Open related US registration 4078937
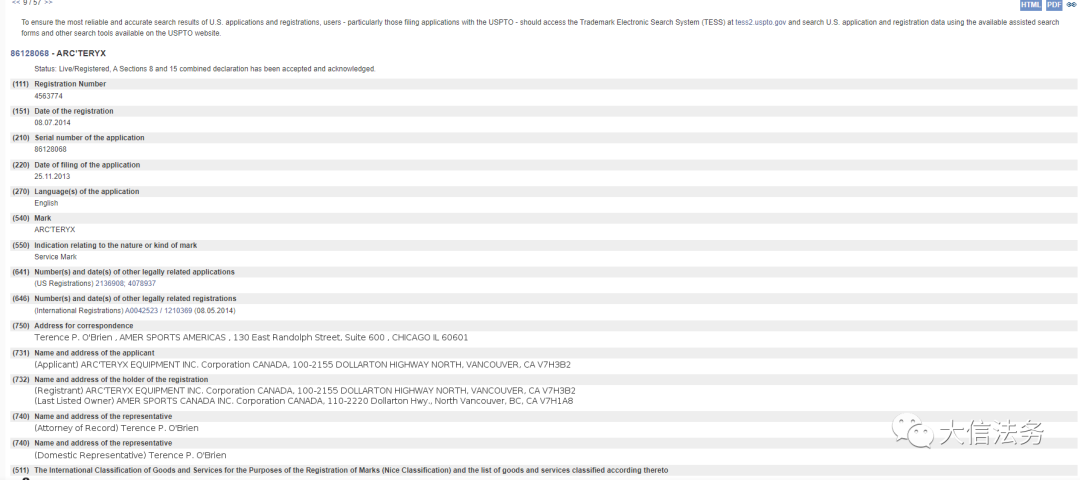The image size is (1080, 480). click(142, 283)
